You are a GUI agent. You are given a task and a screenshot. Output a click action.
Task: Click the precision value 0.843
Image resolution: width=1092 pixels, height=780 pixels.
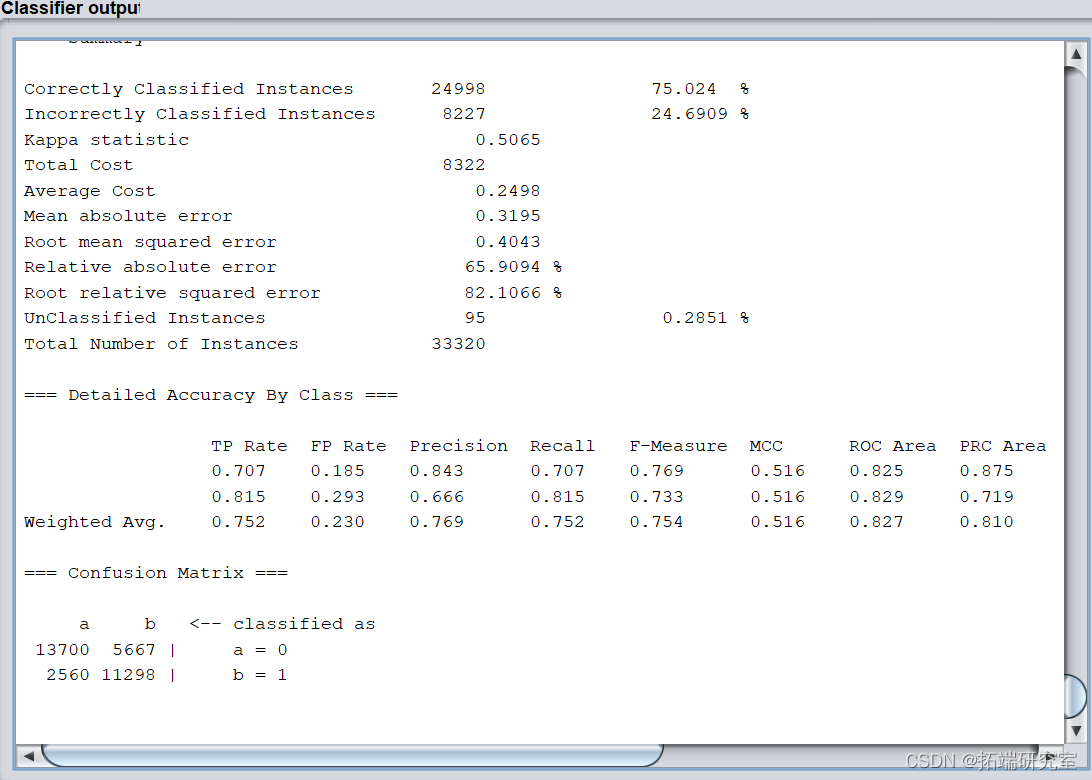pos(437,471)
